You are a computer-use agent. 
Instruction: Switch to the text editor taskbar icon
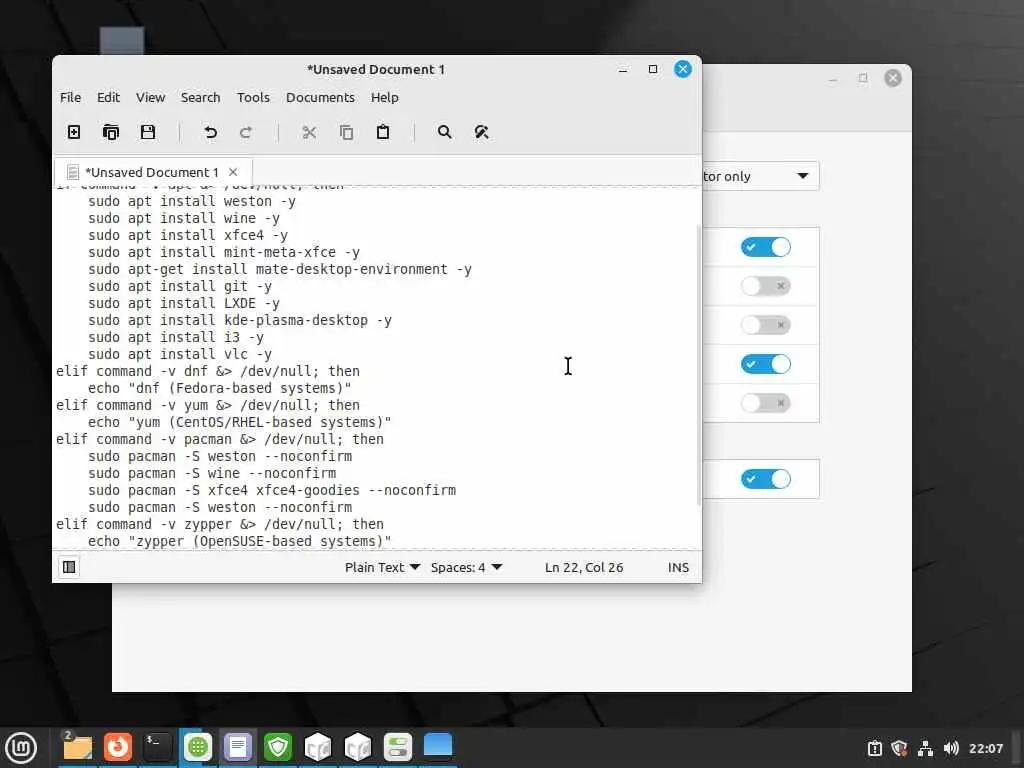tap(238, 747)
